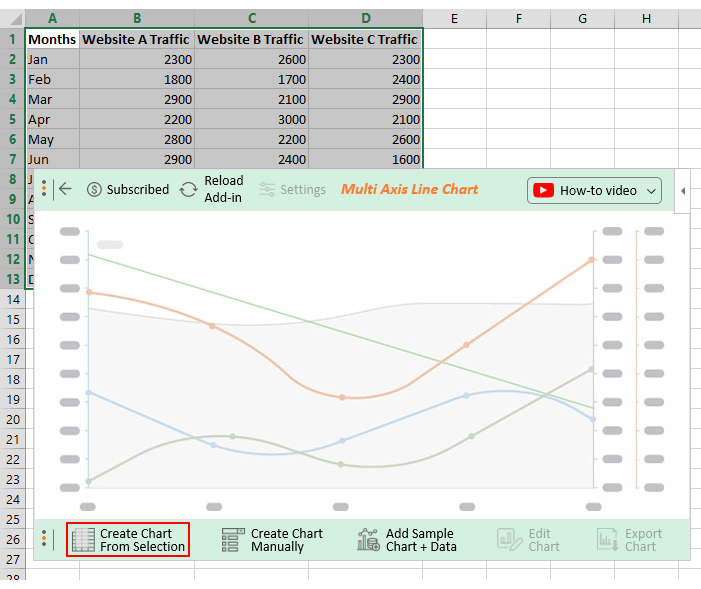Viewport: 701px width, 589px height.
Task: Click the Feb cell
Action: (52, 79)
